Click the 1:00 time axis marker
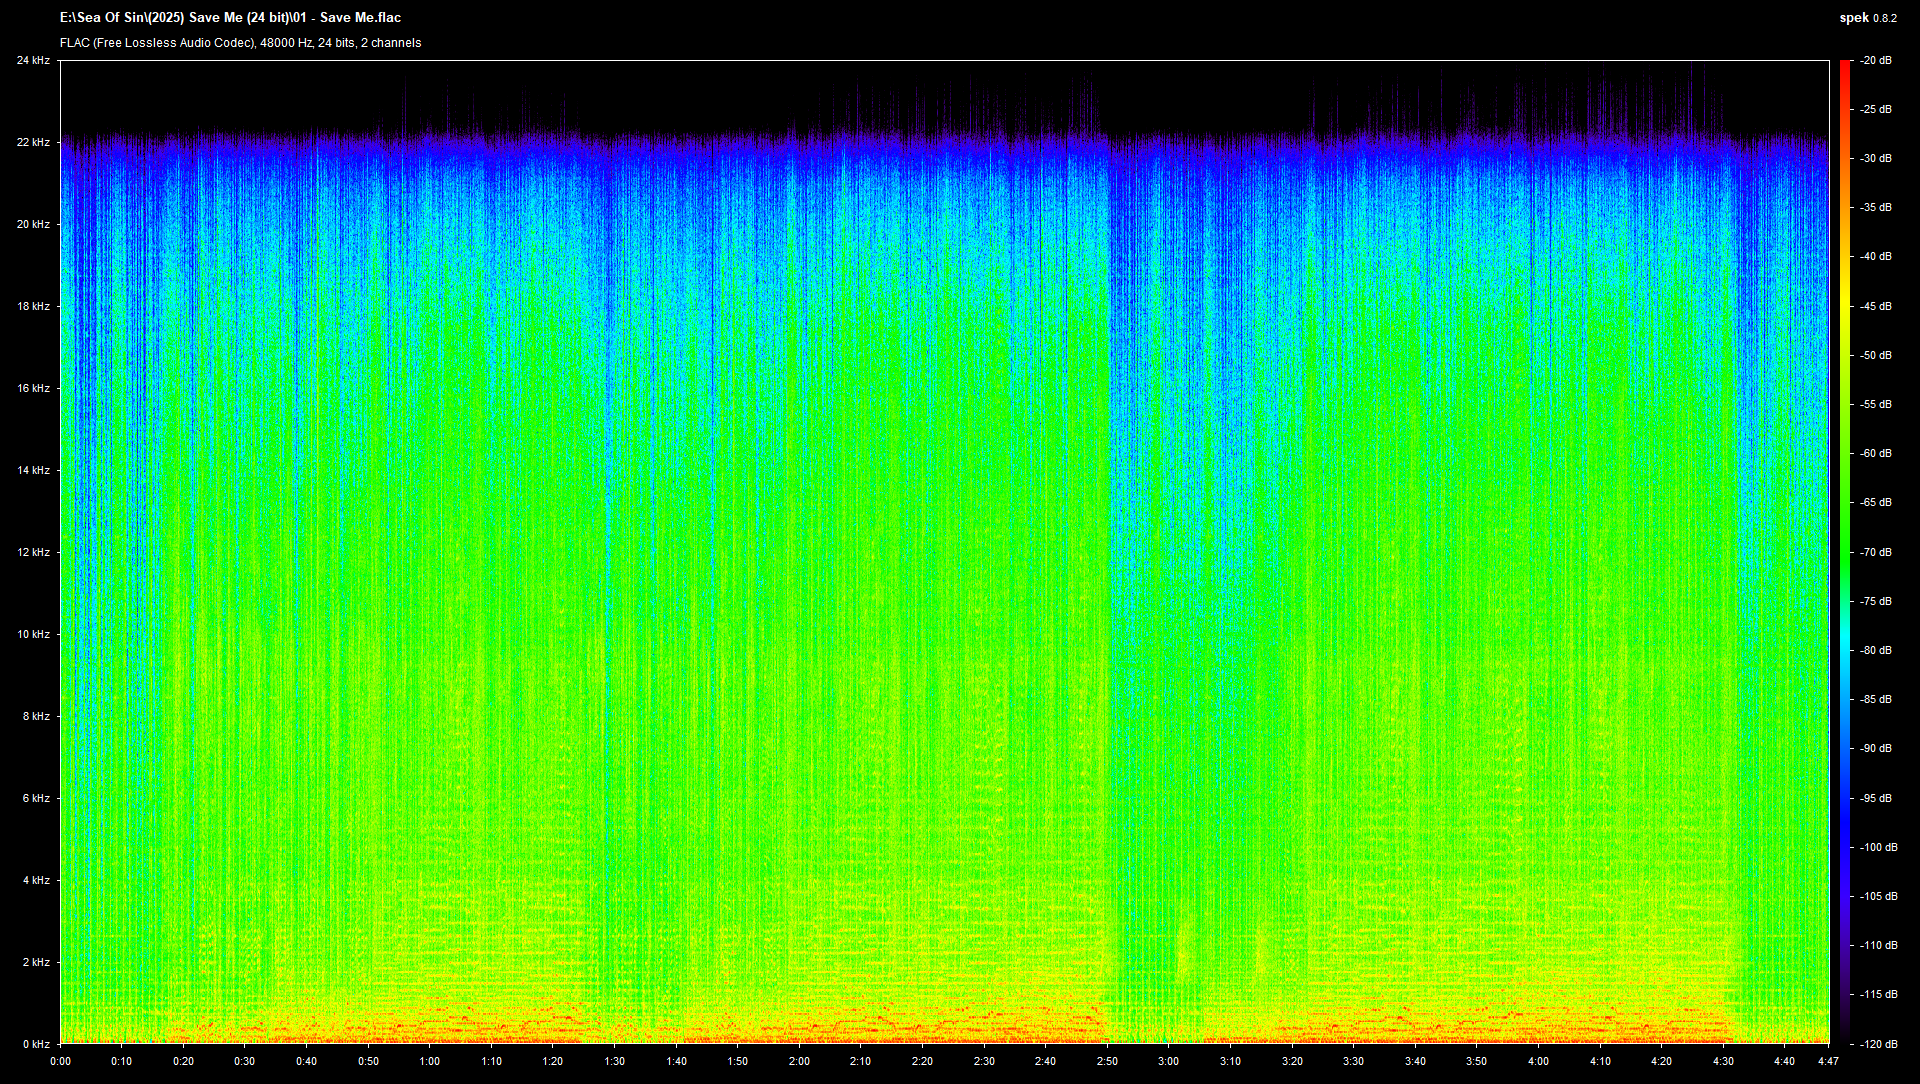1920x1084 pixels. tap(430, 1061)
